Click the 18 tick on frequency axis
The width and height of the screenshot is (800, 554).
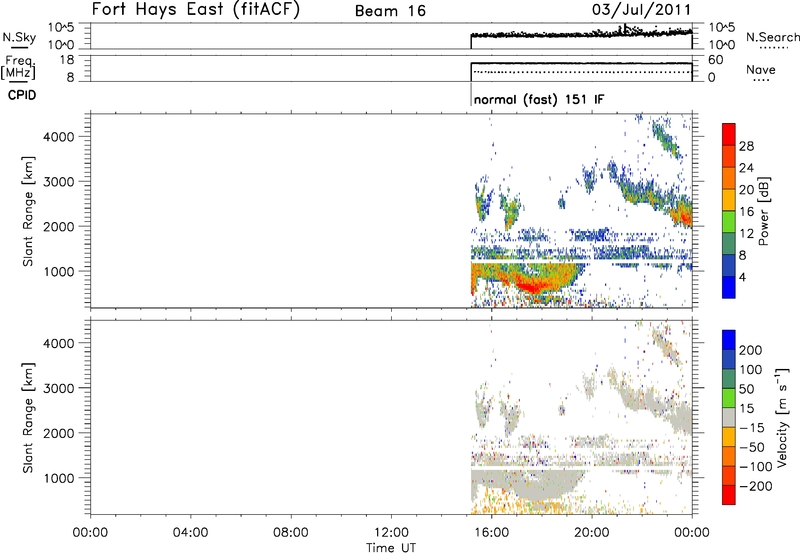[x=67, y=60]
